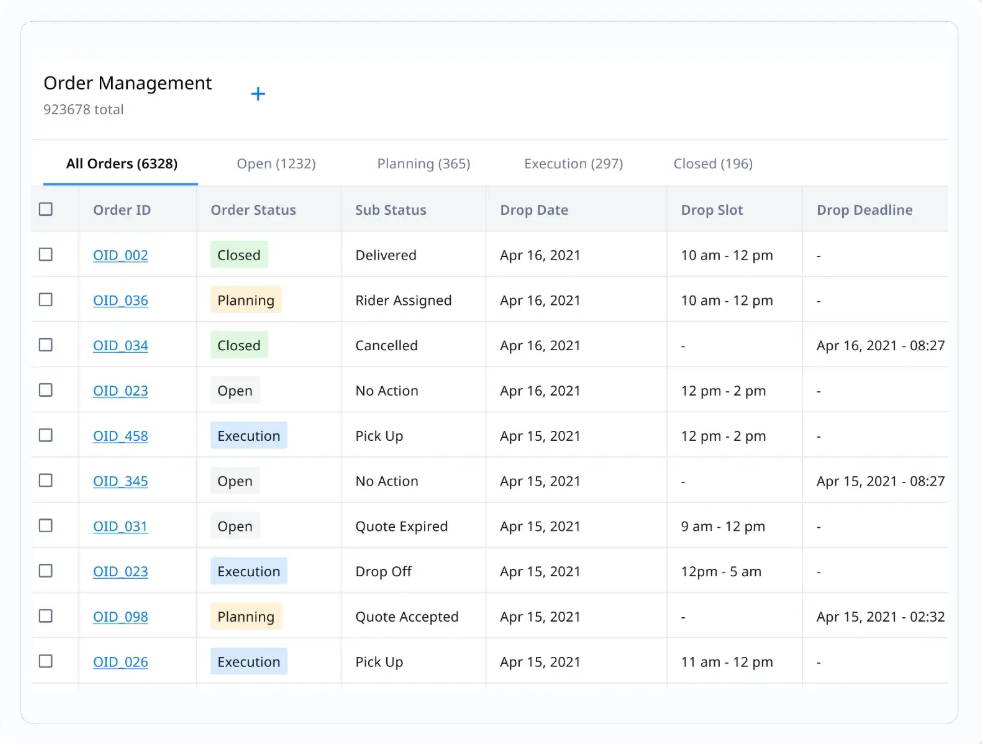Screen dimensions: 982x744
Task: Select the All Orders (6328) tab
Action: pos(121,163)
